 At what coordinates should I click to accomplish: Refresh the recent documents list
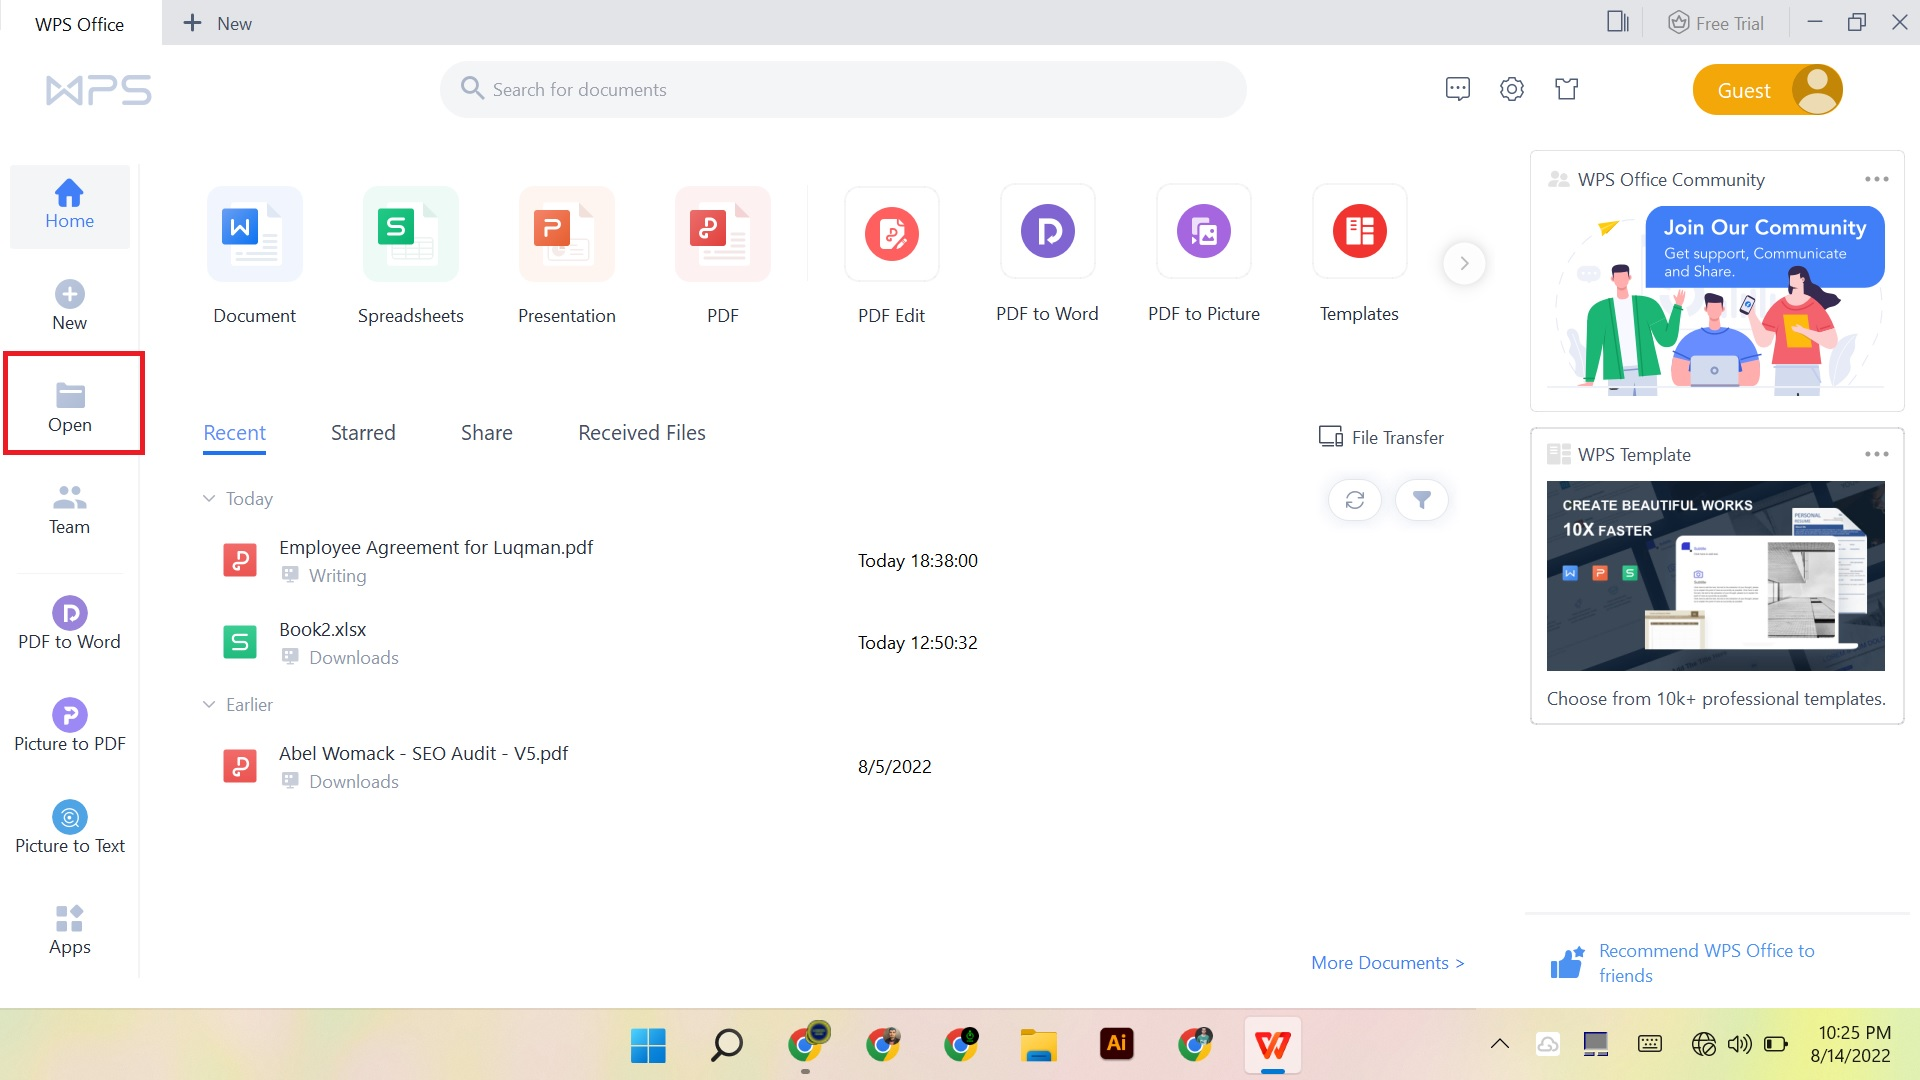(1354, 500)
